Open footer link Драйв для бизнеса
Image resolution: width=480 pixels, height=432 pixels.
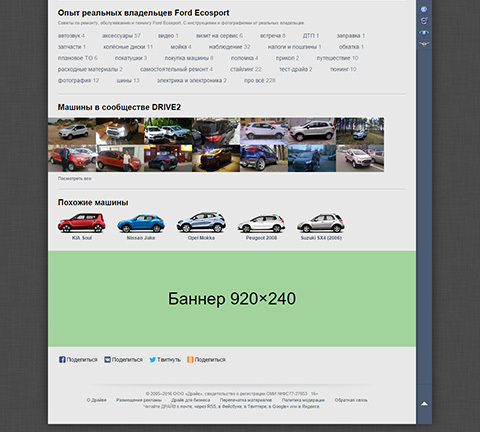tap(191, 400)
